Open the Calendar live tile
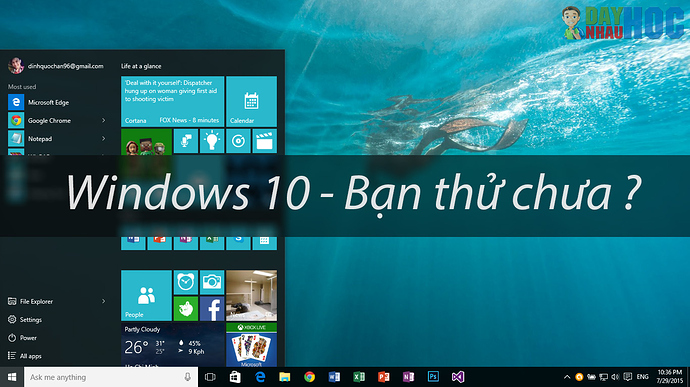 tap(251, 102)
